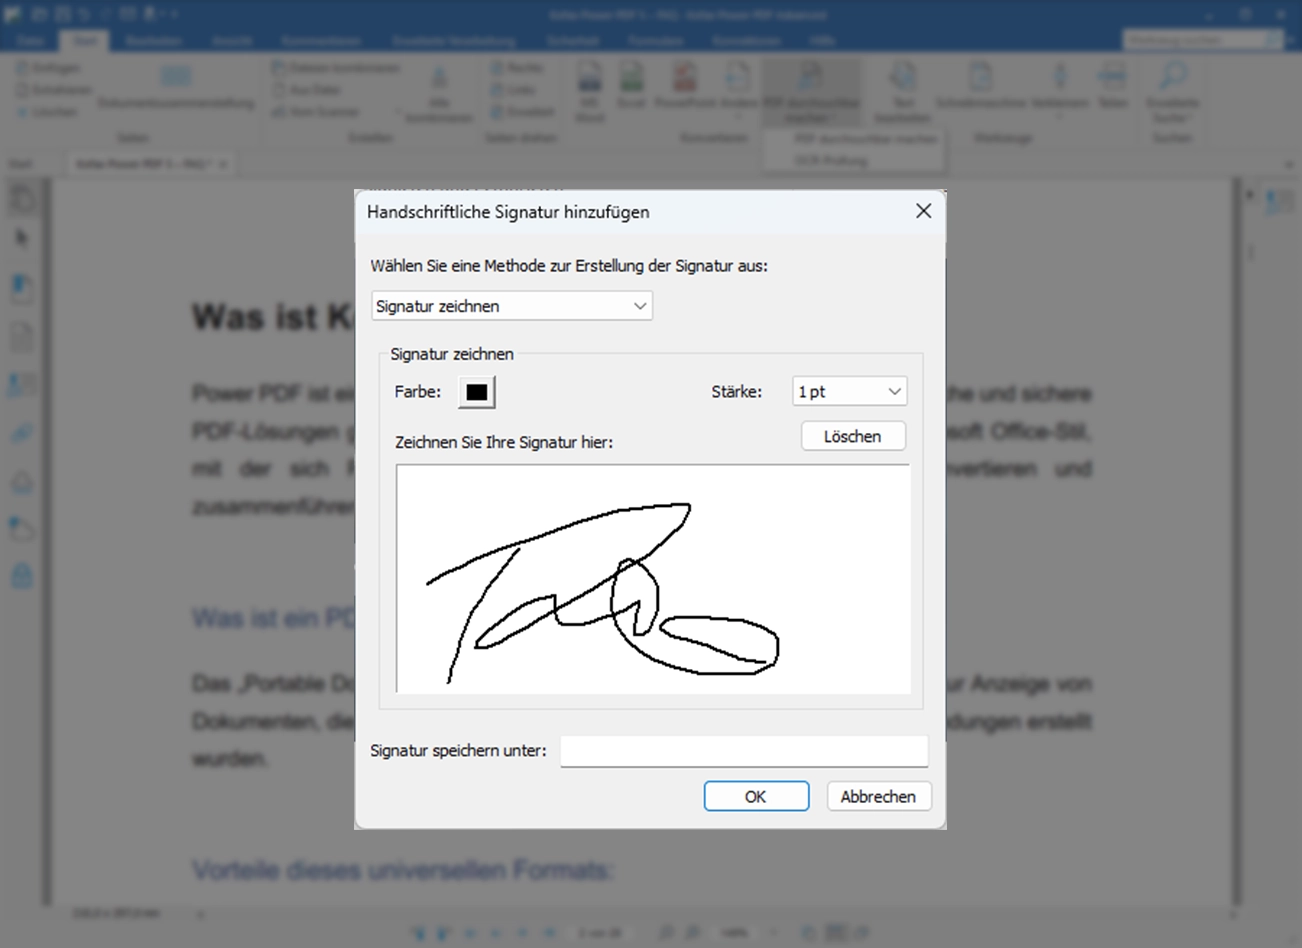Click Abbrechen to cancel the dialog
The image size is (1302, 948).
point(878,796)
